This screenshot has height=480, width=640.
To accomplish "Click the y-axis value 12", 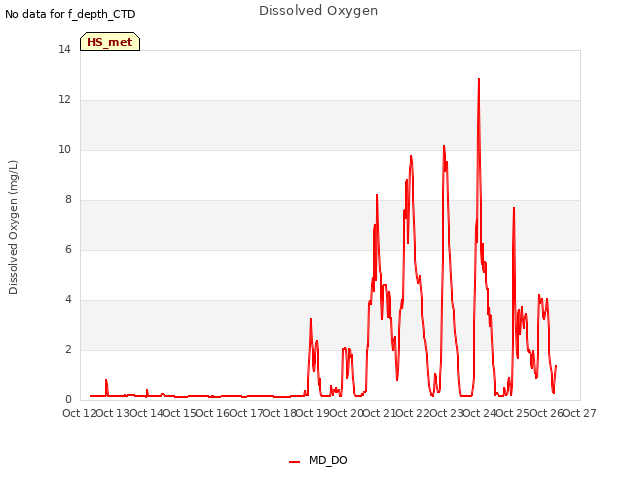I will [64, 99].
